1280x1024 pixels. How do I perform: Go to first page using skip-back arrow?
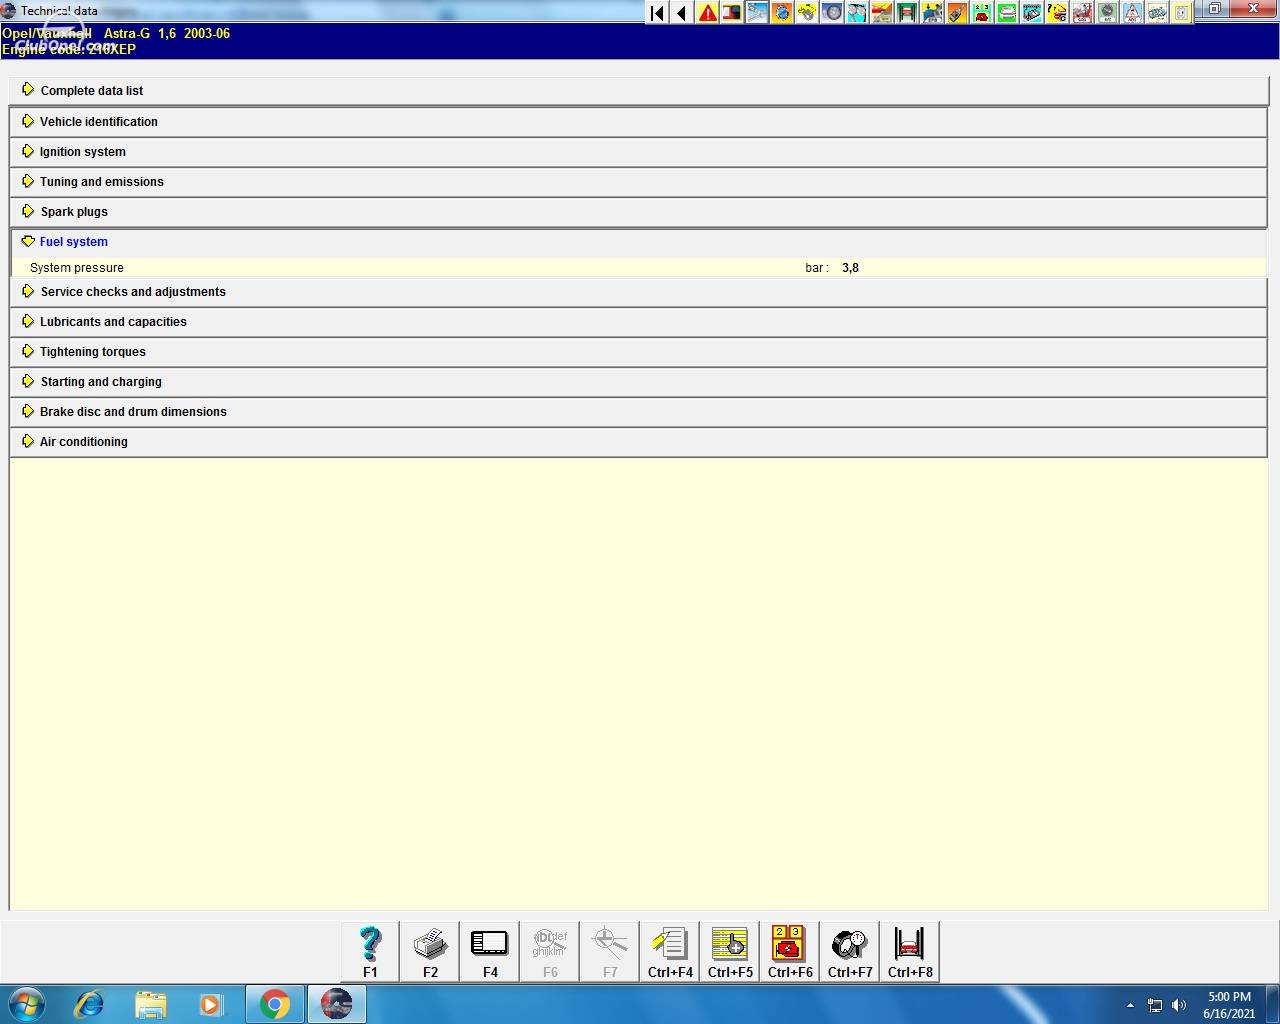(657, 13)
